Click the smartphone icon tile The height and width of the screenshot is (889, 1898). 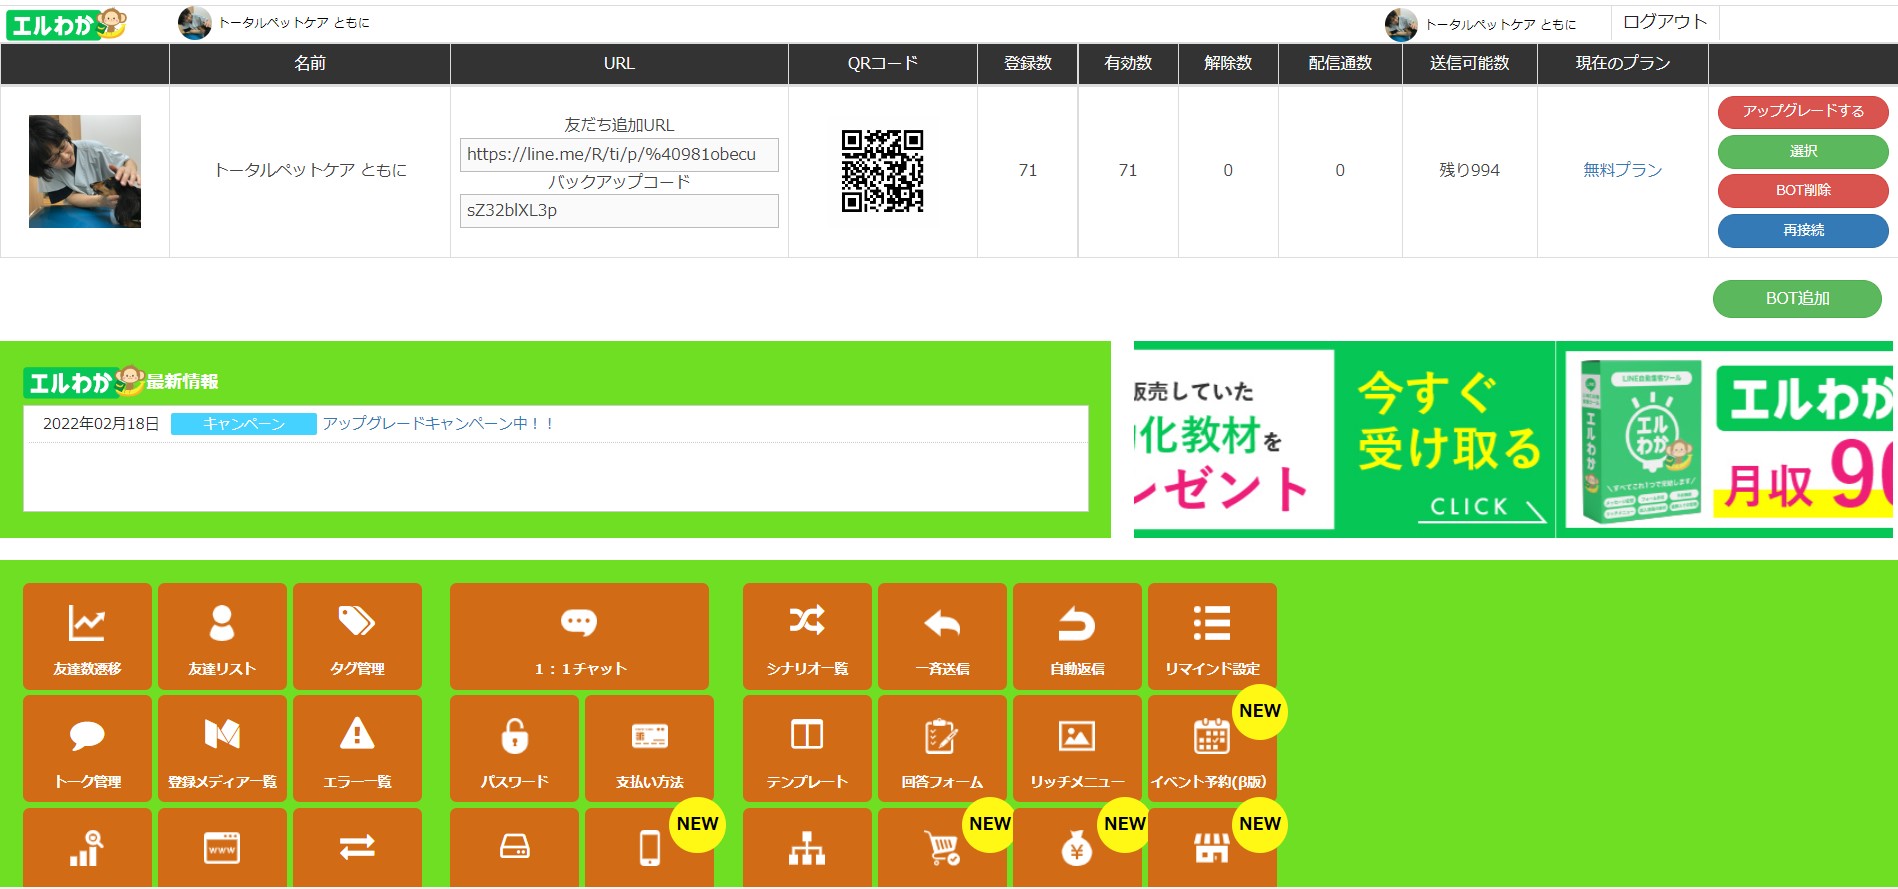649,848
